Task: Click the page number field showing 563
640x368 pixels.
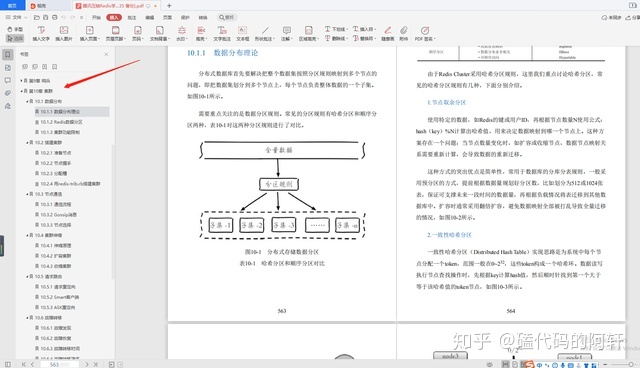Action: click(60, 364)
